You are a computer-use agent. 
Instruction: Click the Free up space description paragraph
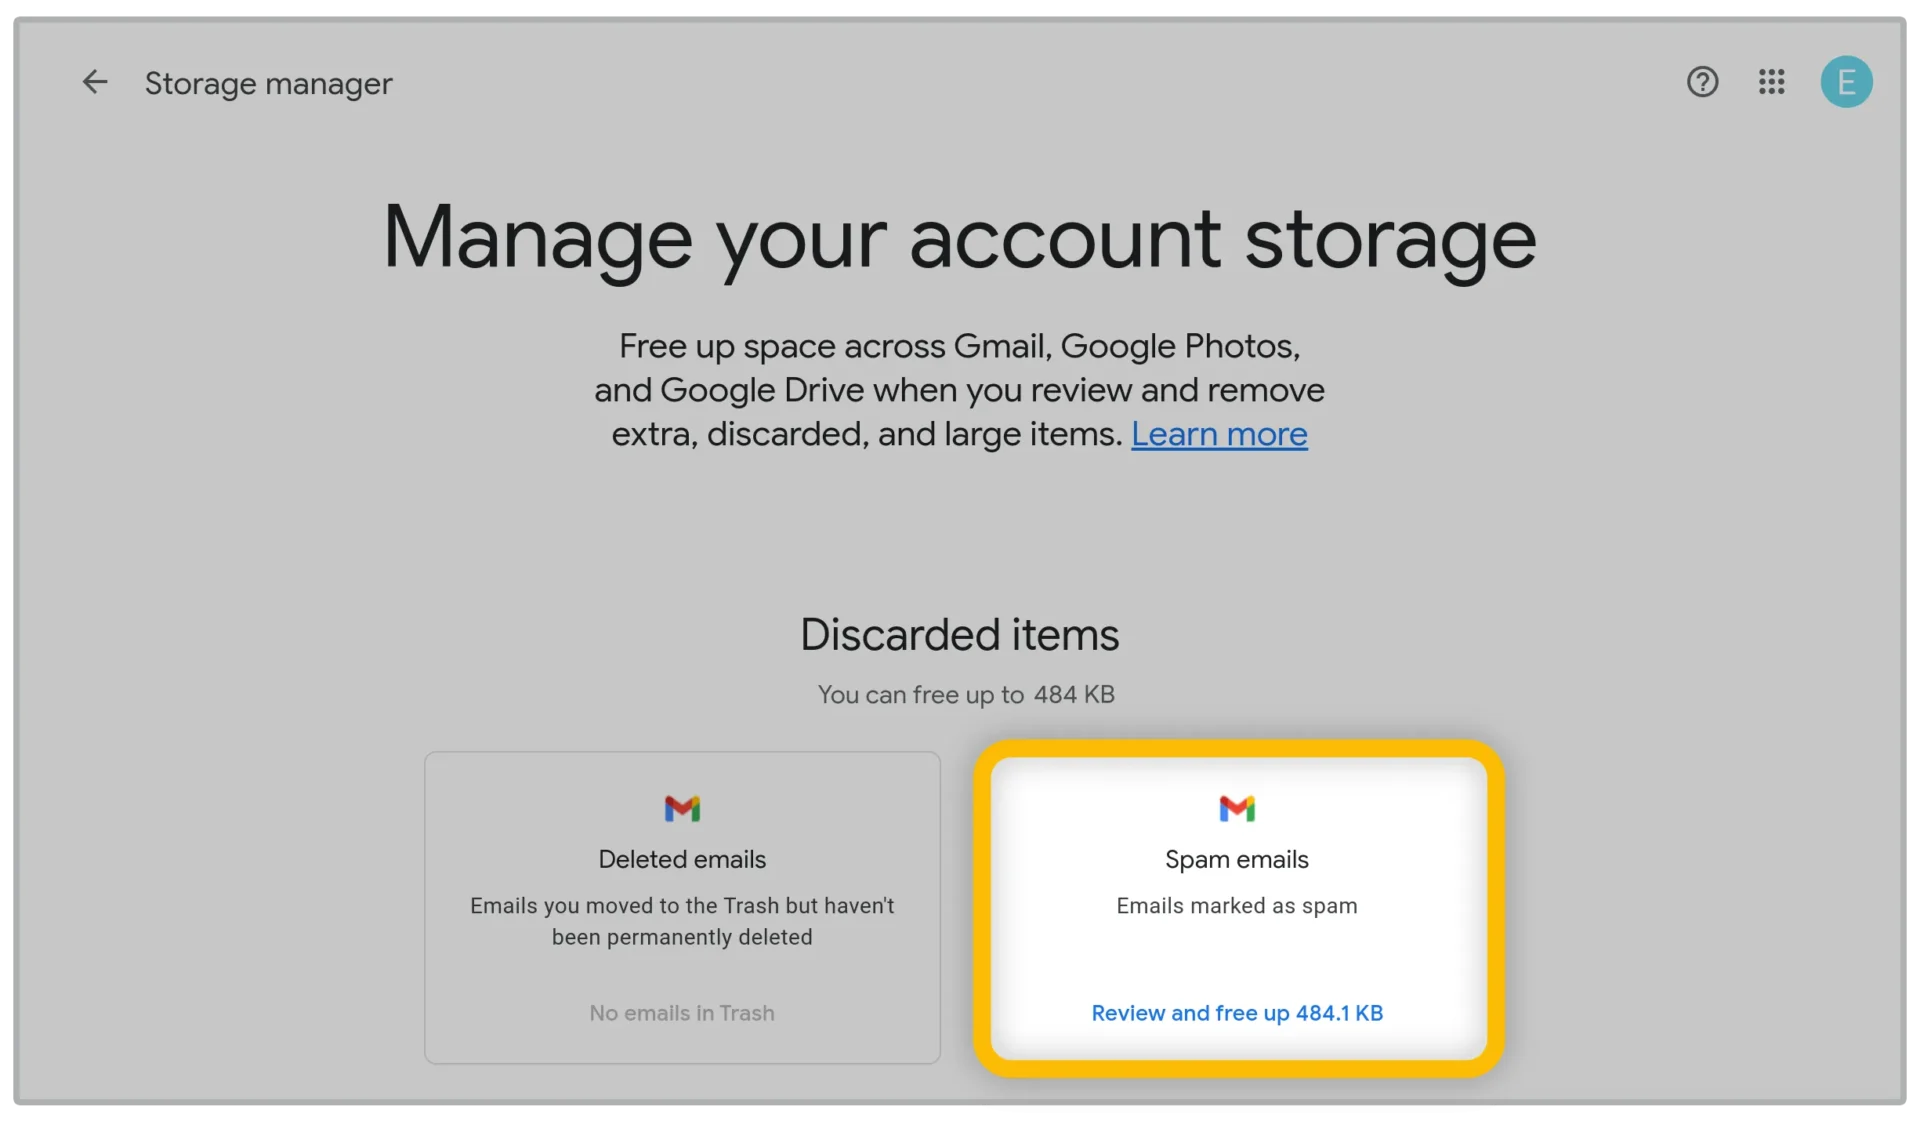(x=960, y=390)
